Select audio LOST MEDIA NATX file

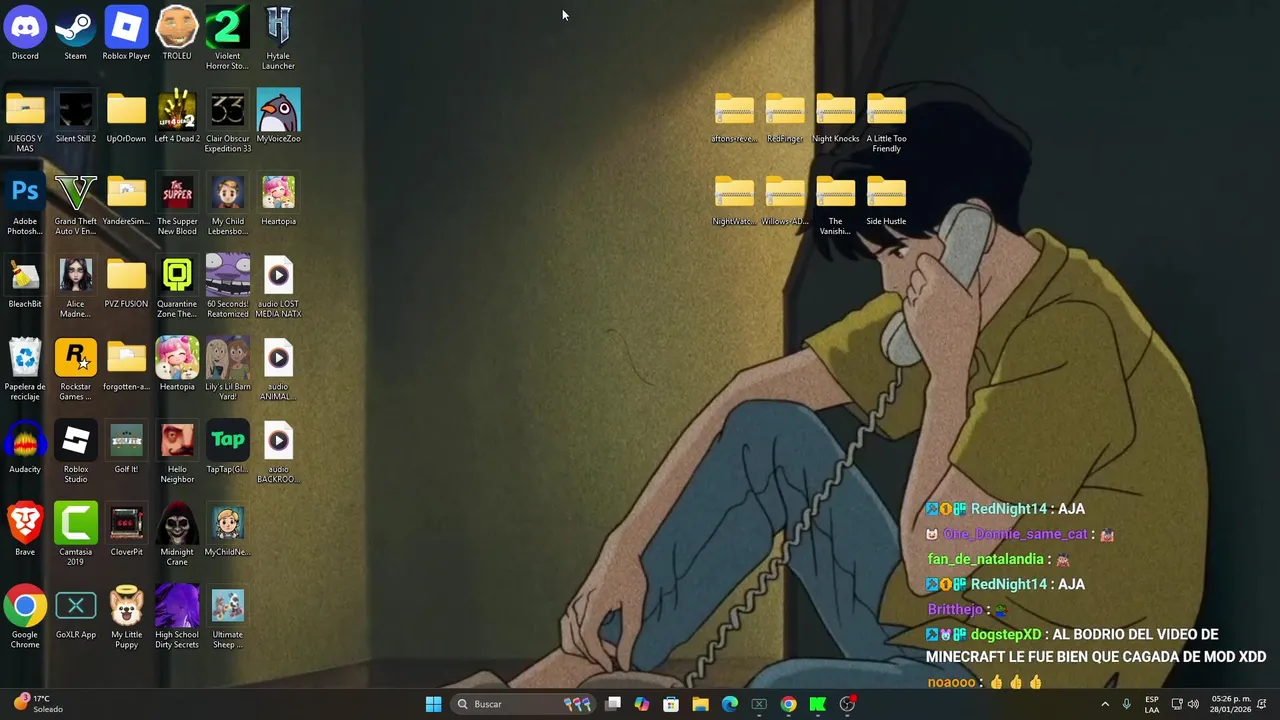[278, 287]
